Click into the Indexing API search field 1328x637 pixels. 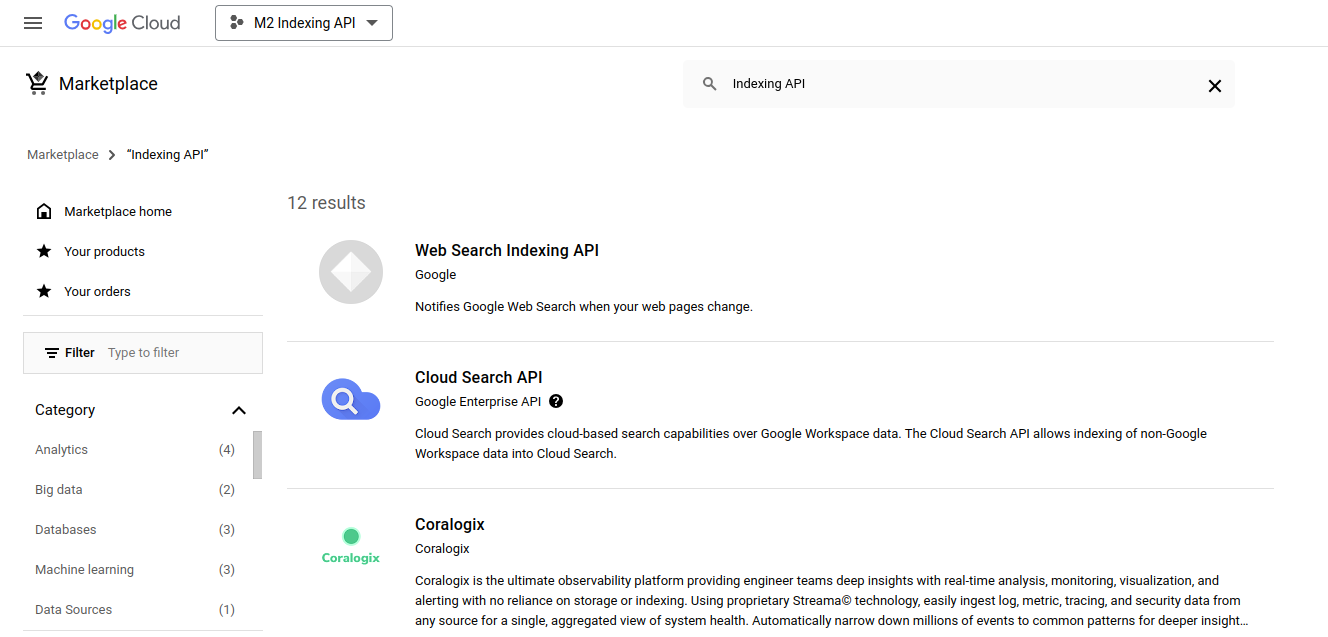point(960,84)
